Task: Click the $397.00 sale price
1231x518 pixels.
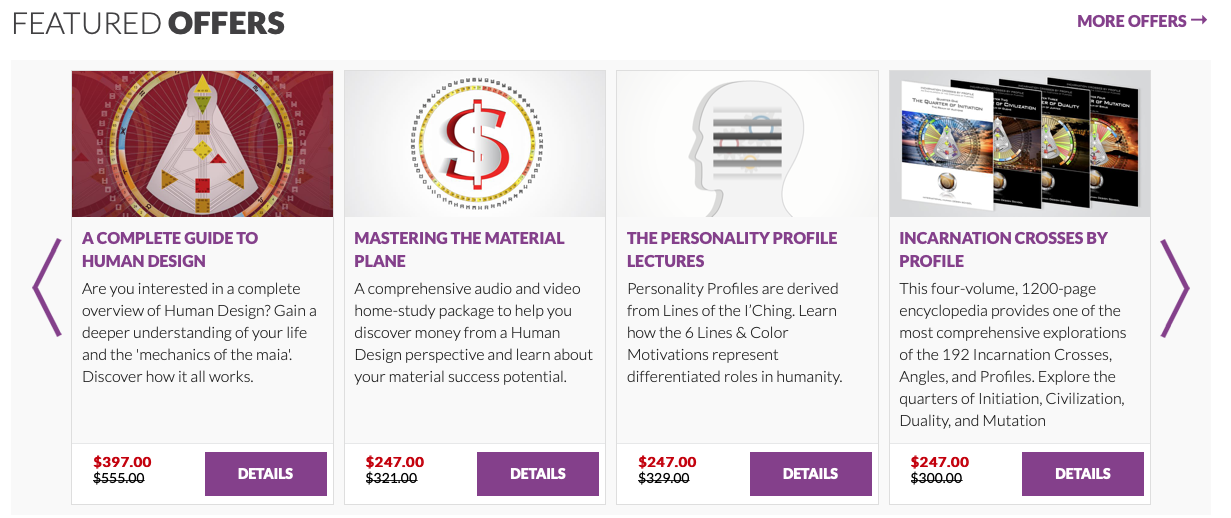Action: point(122,462)
